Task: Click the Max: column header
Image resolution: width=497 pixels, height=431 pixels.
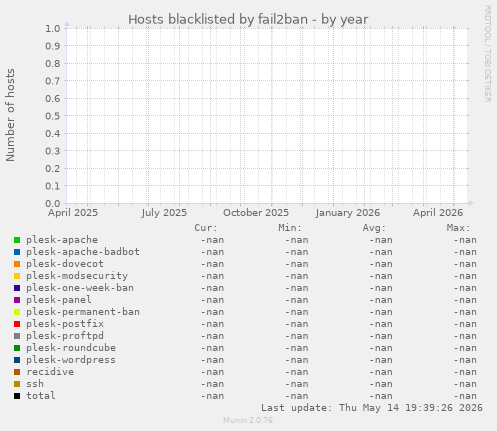Action: pos(458,228)
